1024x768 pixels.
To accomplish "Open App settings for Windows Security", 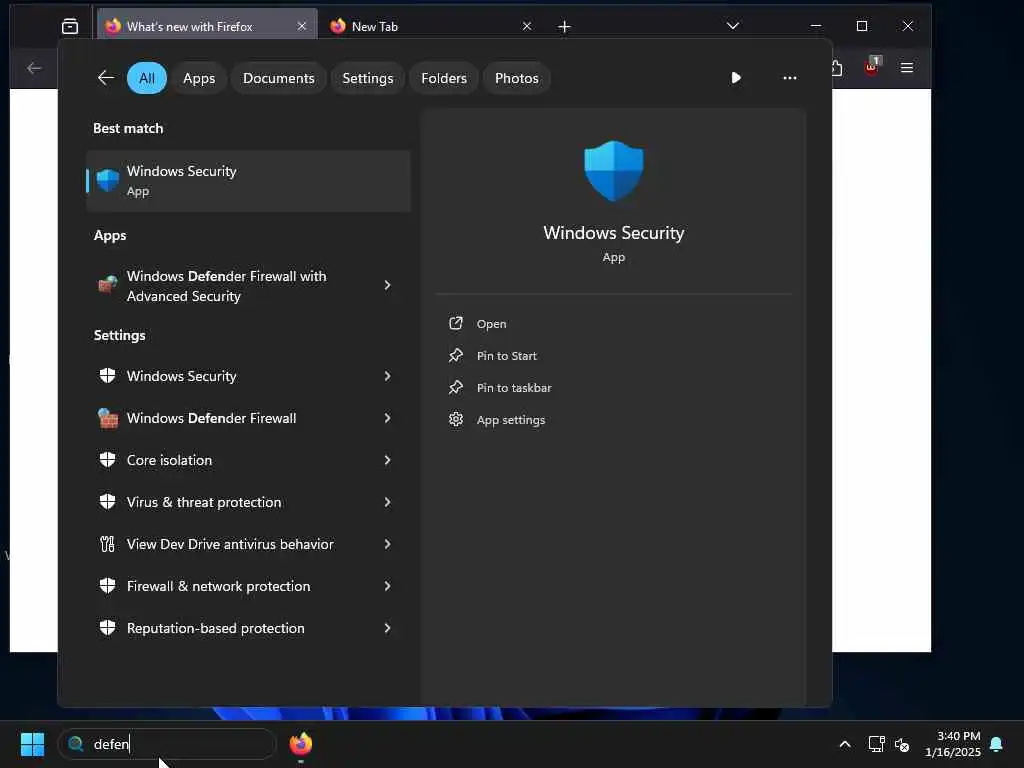I will click(511, 420).
